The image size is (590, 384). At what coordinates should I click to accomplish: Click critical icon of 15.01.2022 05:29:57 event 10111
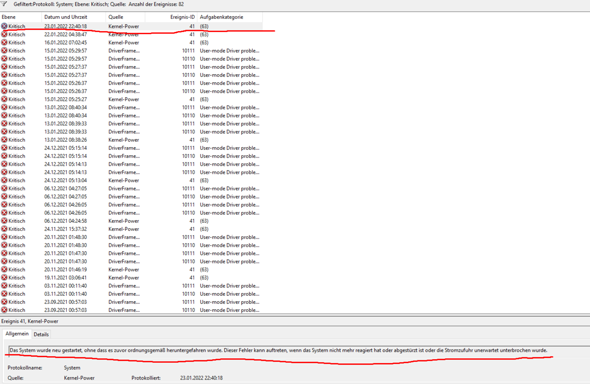click(x=4, y=50)
